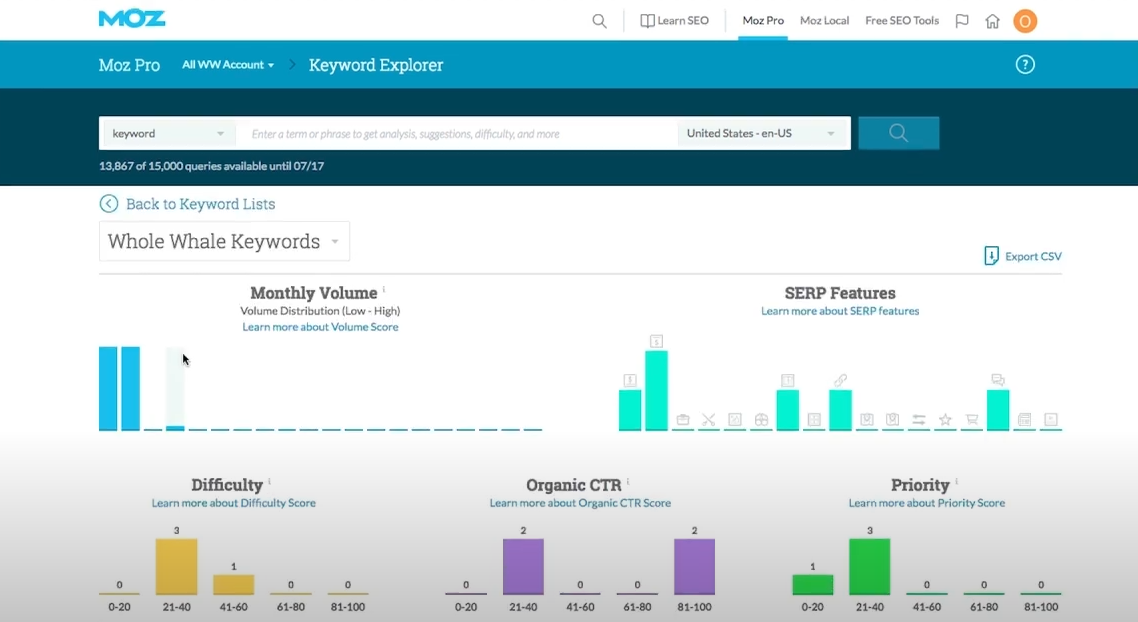Open Free SEO Tools menu
The height and width of the screenshot is (622, 1138).
(902, 21)
